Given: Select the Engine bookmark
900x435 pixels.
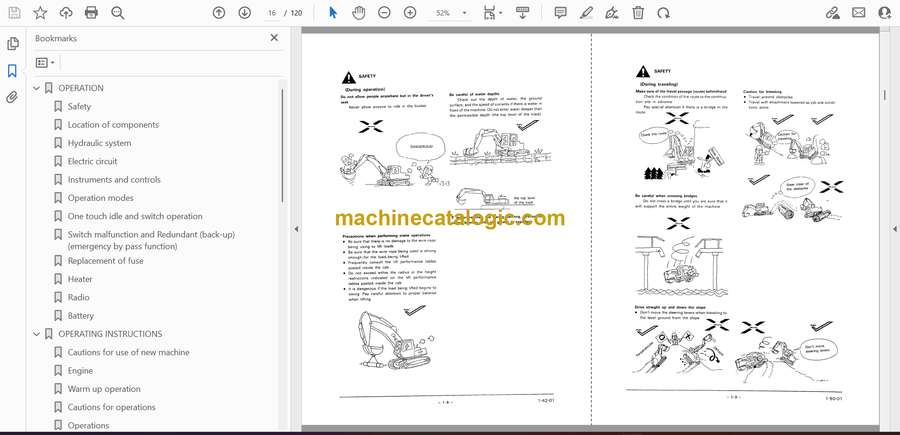Looking at the screenshot, I should (80, 371).
